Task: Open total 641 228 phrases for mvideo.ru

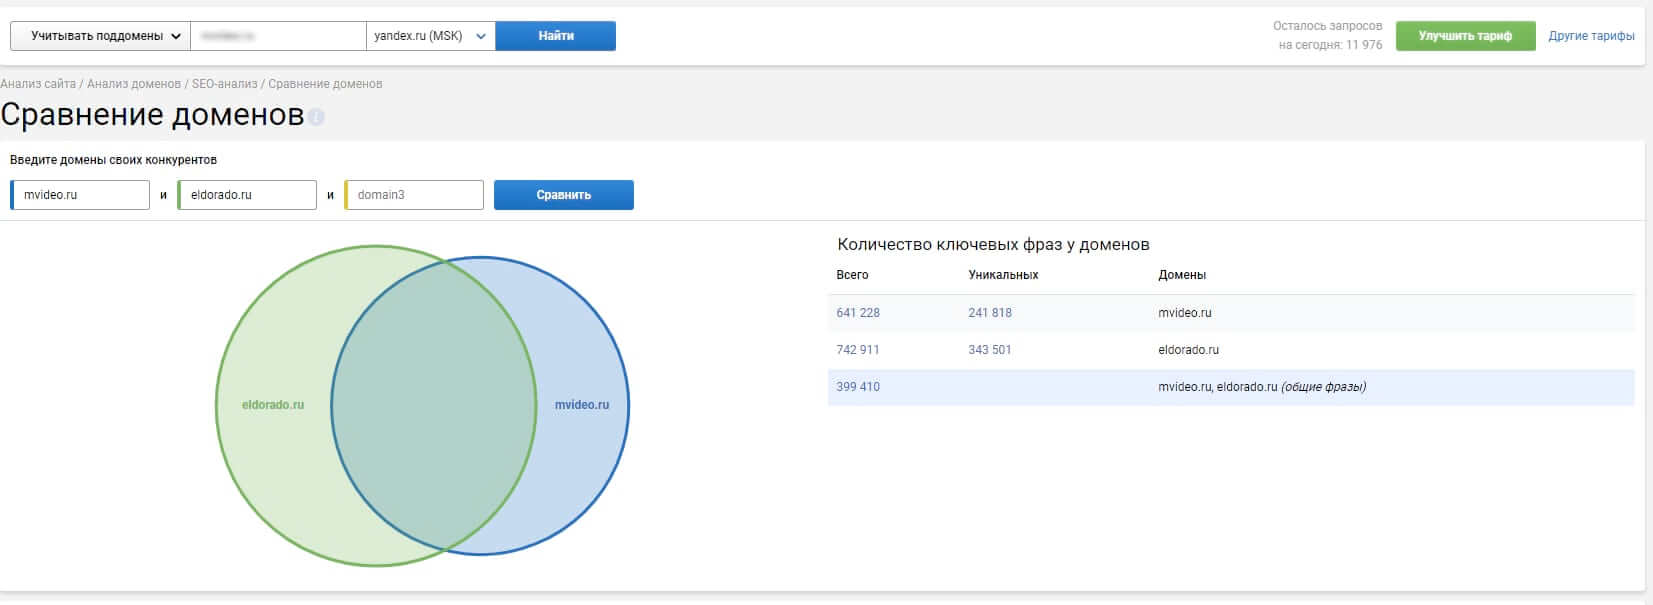Action: (858, 313)
